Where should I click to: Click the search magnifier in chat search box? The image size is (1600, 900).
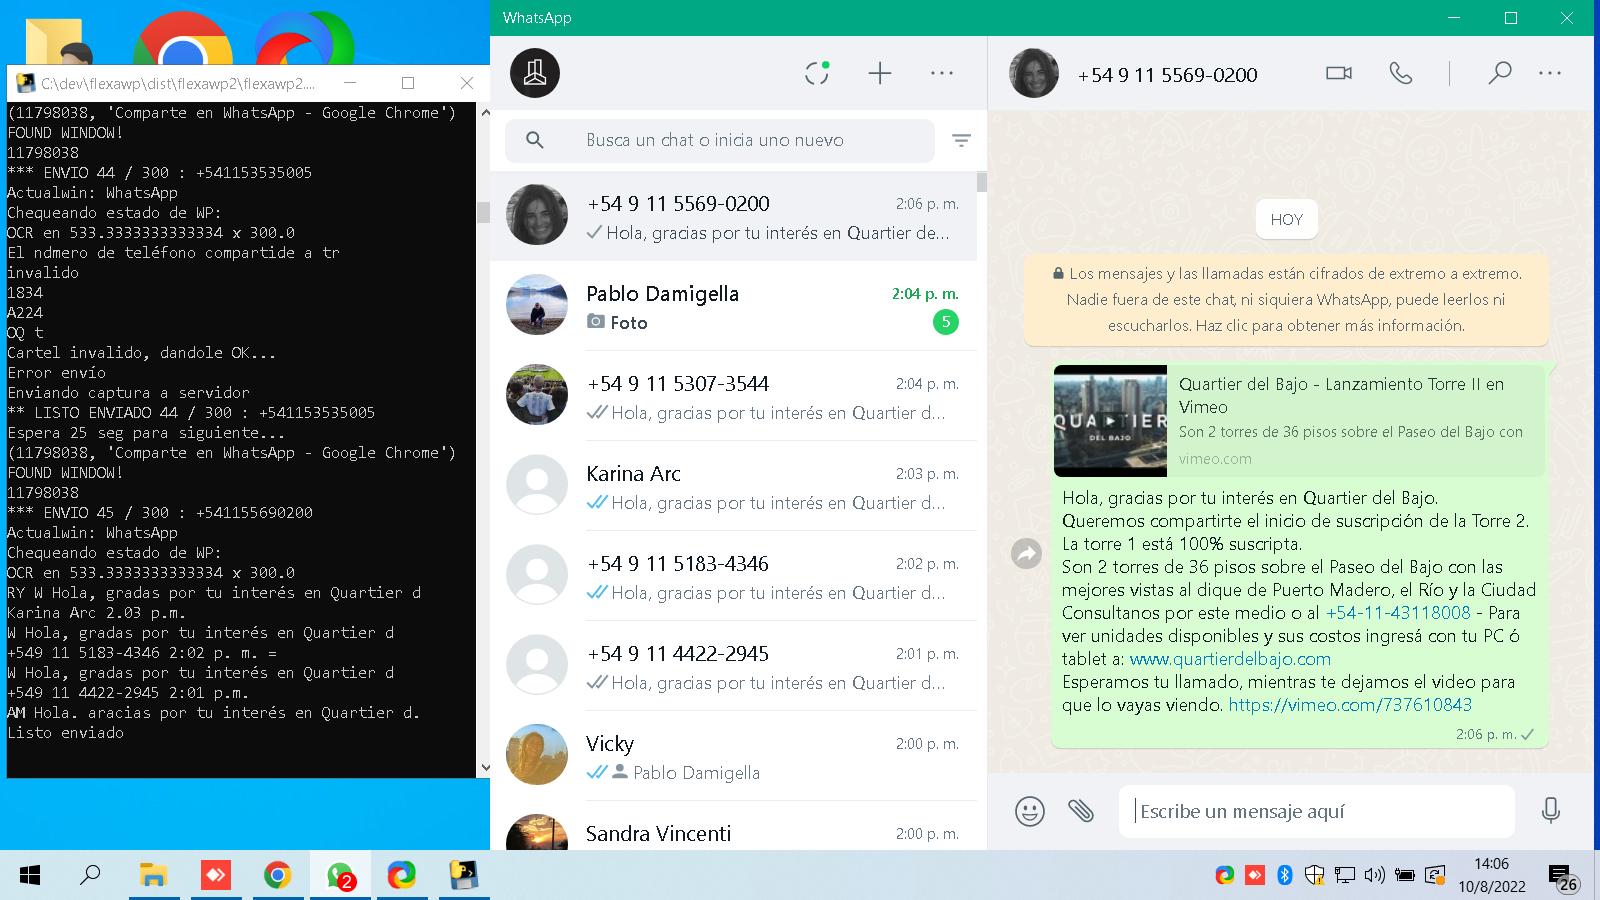[535, 140]
